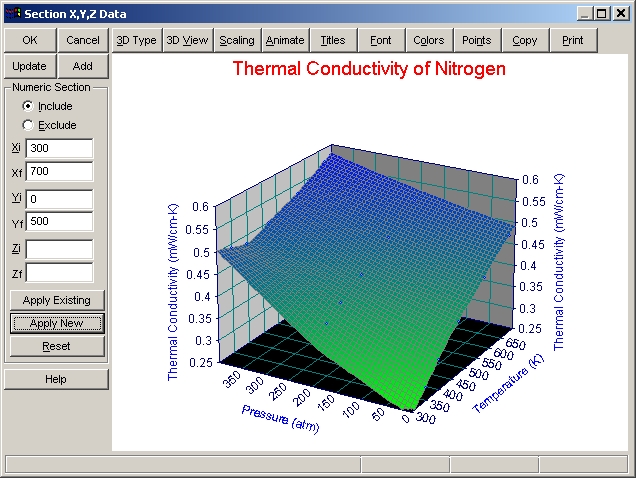
Task: Select the Exclude radio button
Action: [x=28, y=125]
